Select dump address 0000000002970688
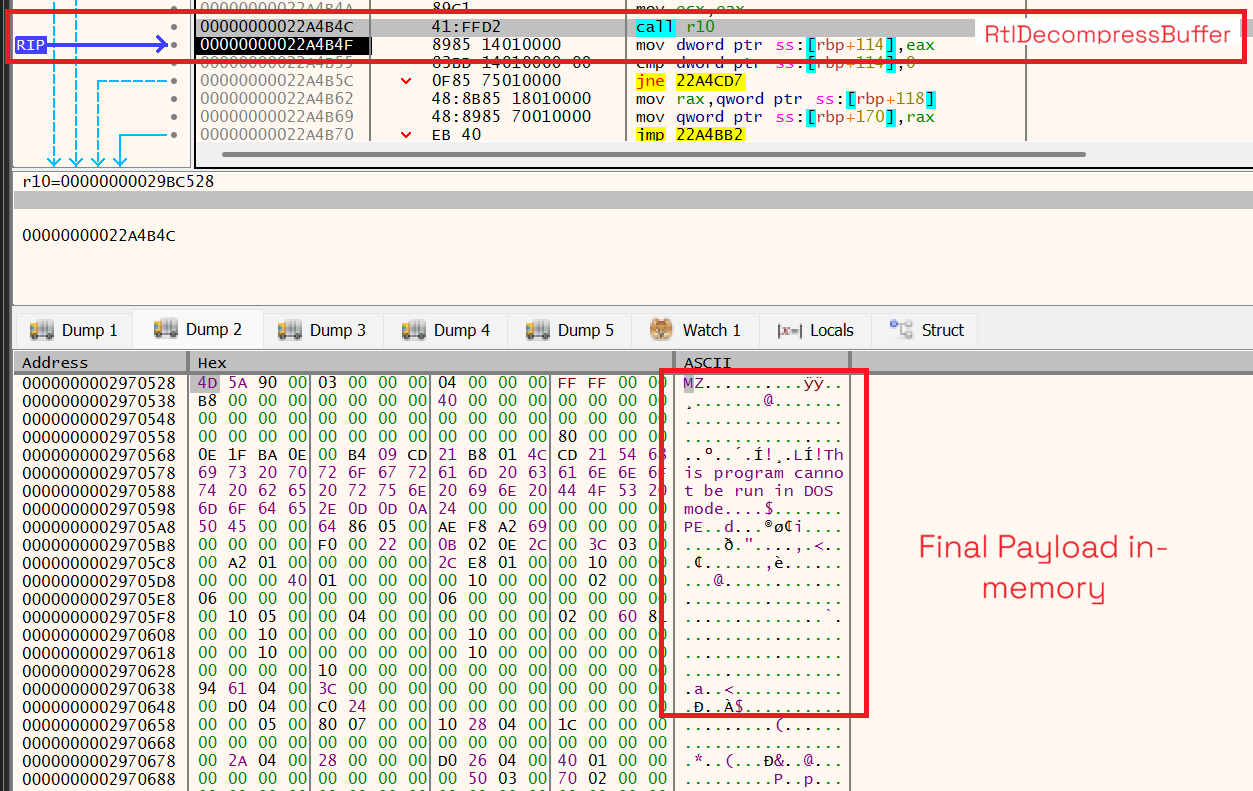The height and width of the screenshot is (791, 1253). pyautogui.click(x=99, y=779)
